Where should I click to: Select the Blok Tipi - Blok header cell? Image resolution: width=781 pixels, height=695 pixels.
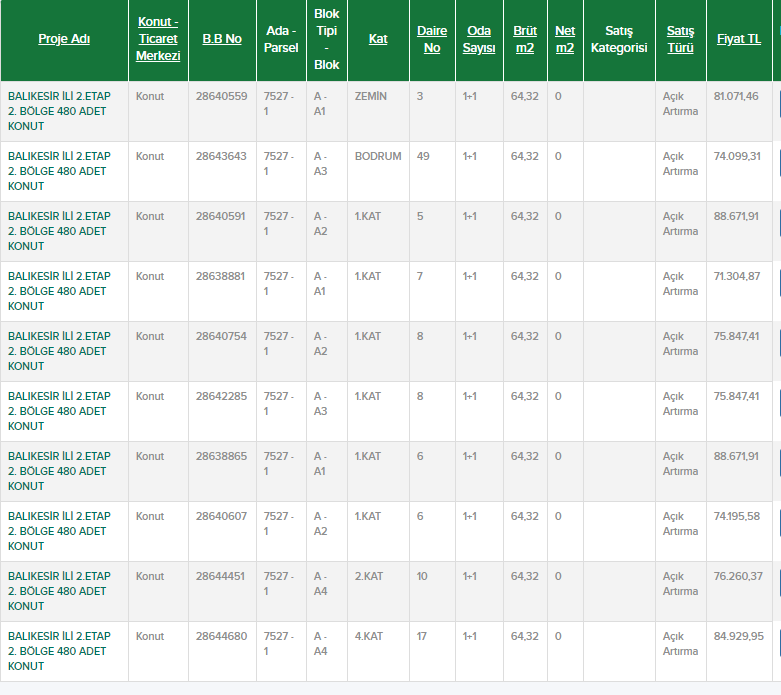point(327,39)
